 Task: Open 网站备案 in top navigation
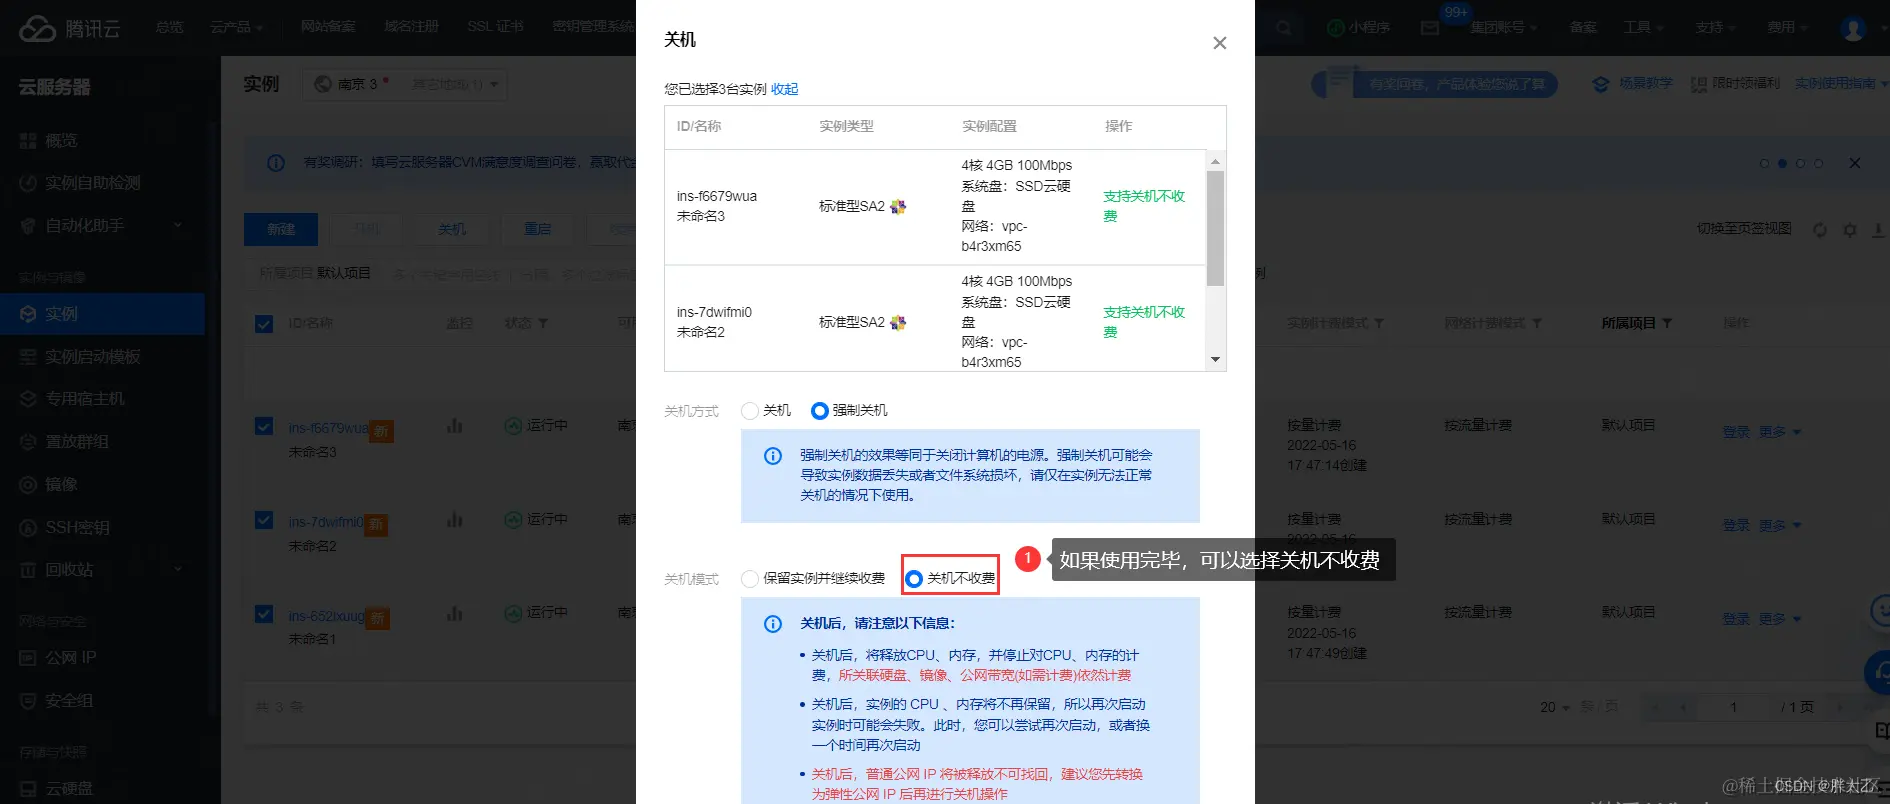coord(328,26)
